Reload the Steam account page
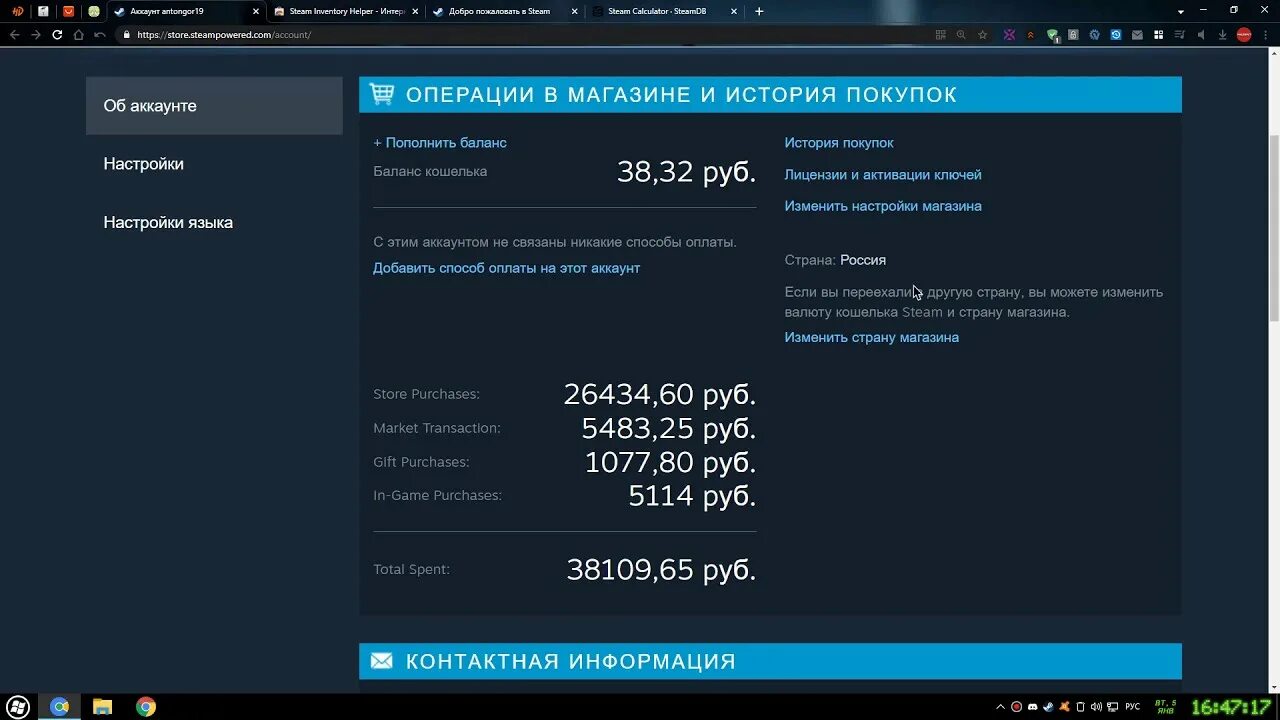 pyautogui.click(x=57, y=34)
